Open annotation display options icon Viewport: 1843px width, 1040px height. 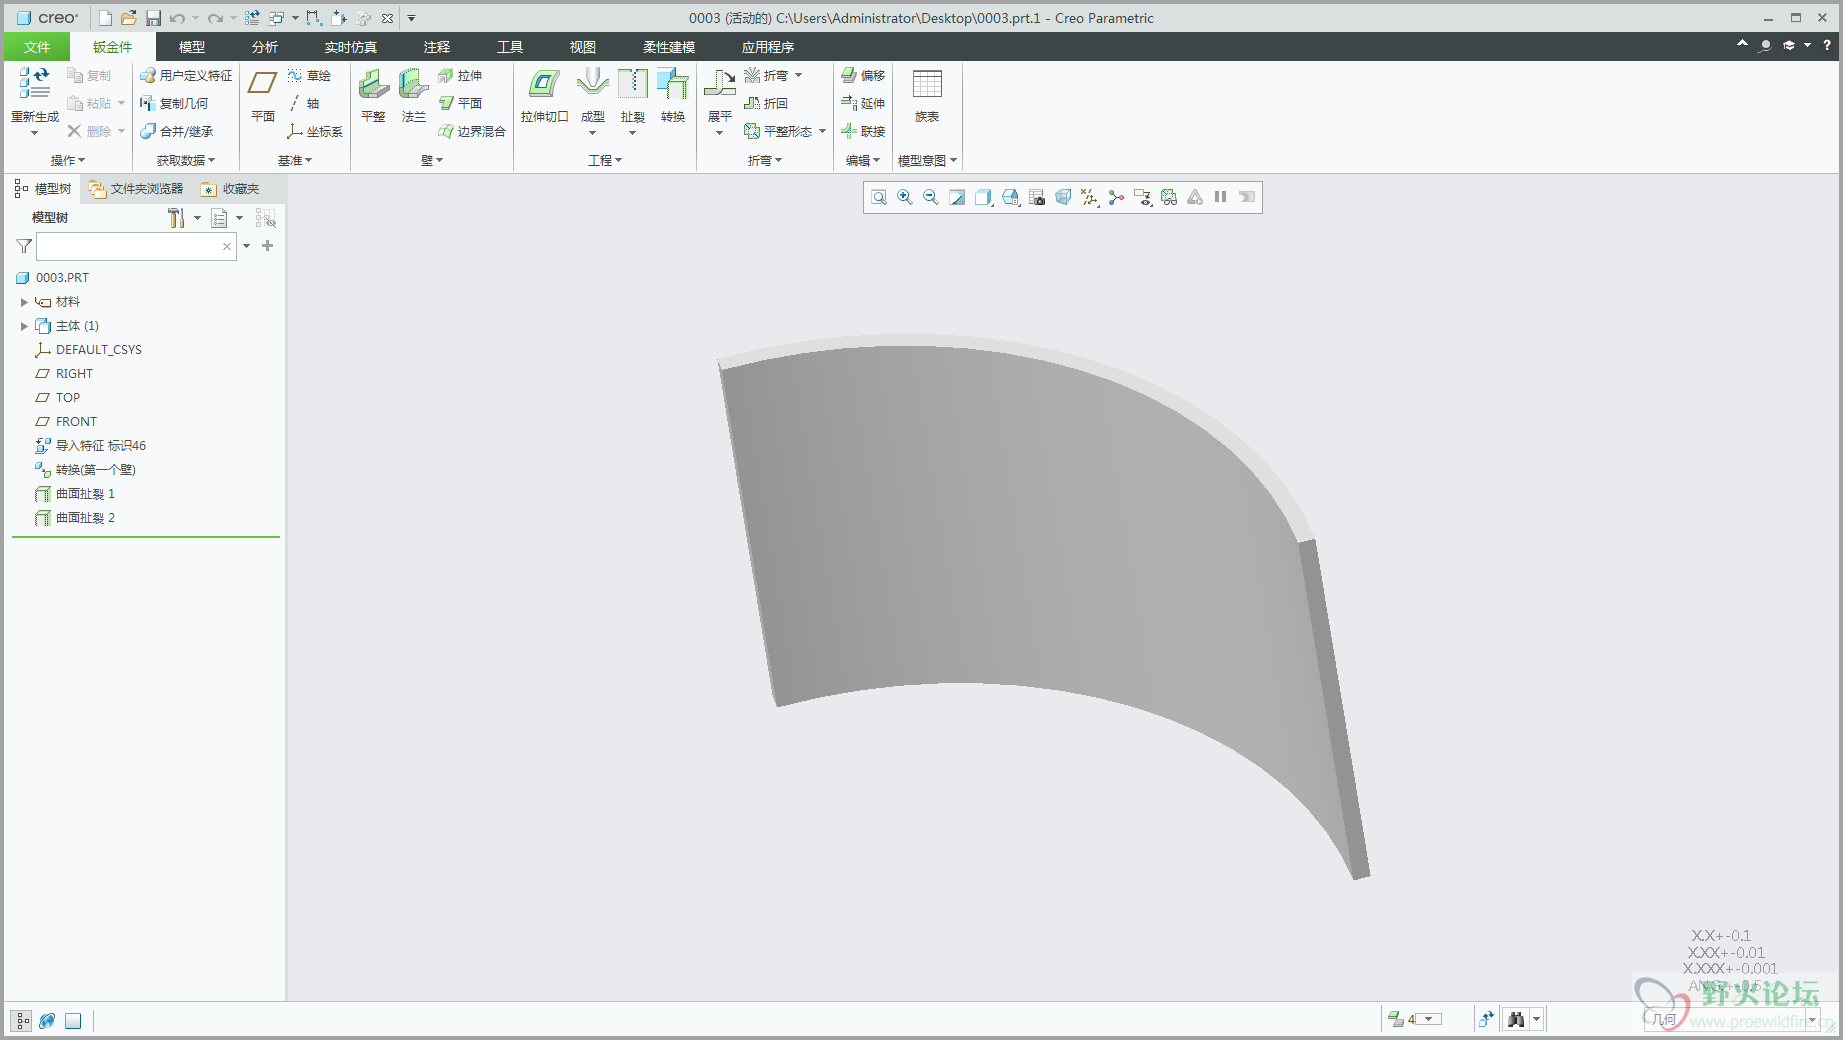click(x=1143, y=197)
